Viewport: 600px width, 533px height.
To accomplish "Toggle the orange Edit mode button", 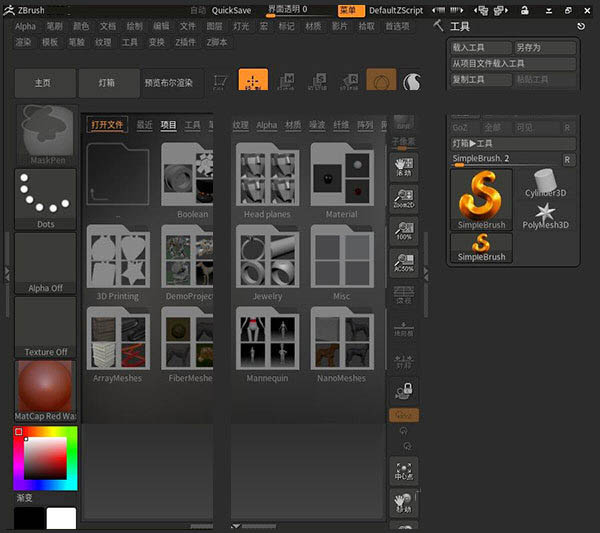I will [x=252, y=82].
